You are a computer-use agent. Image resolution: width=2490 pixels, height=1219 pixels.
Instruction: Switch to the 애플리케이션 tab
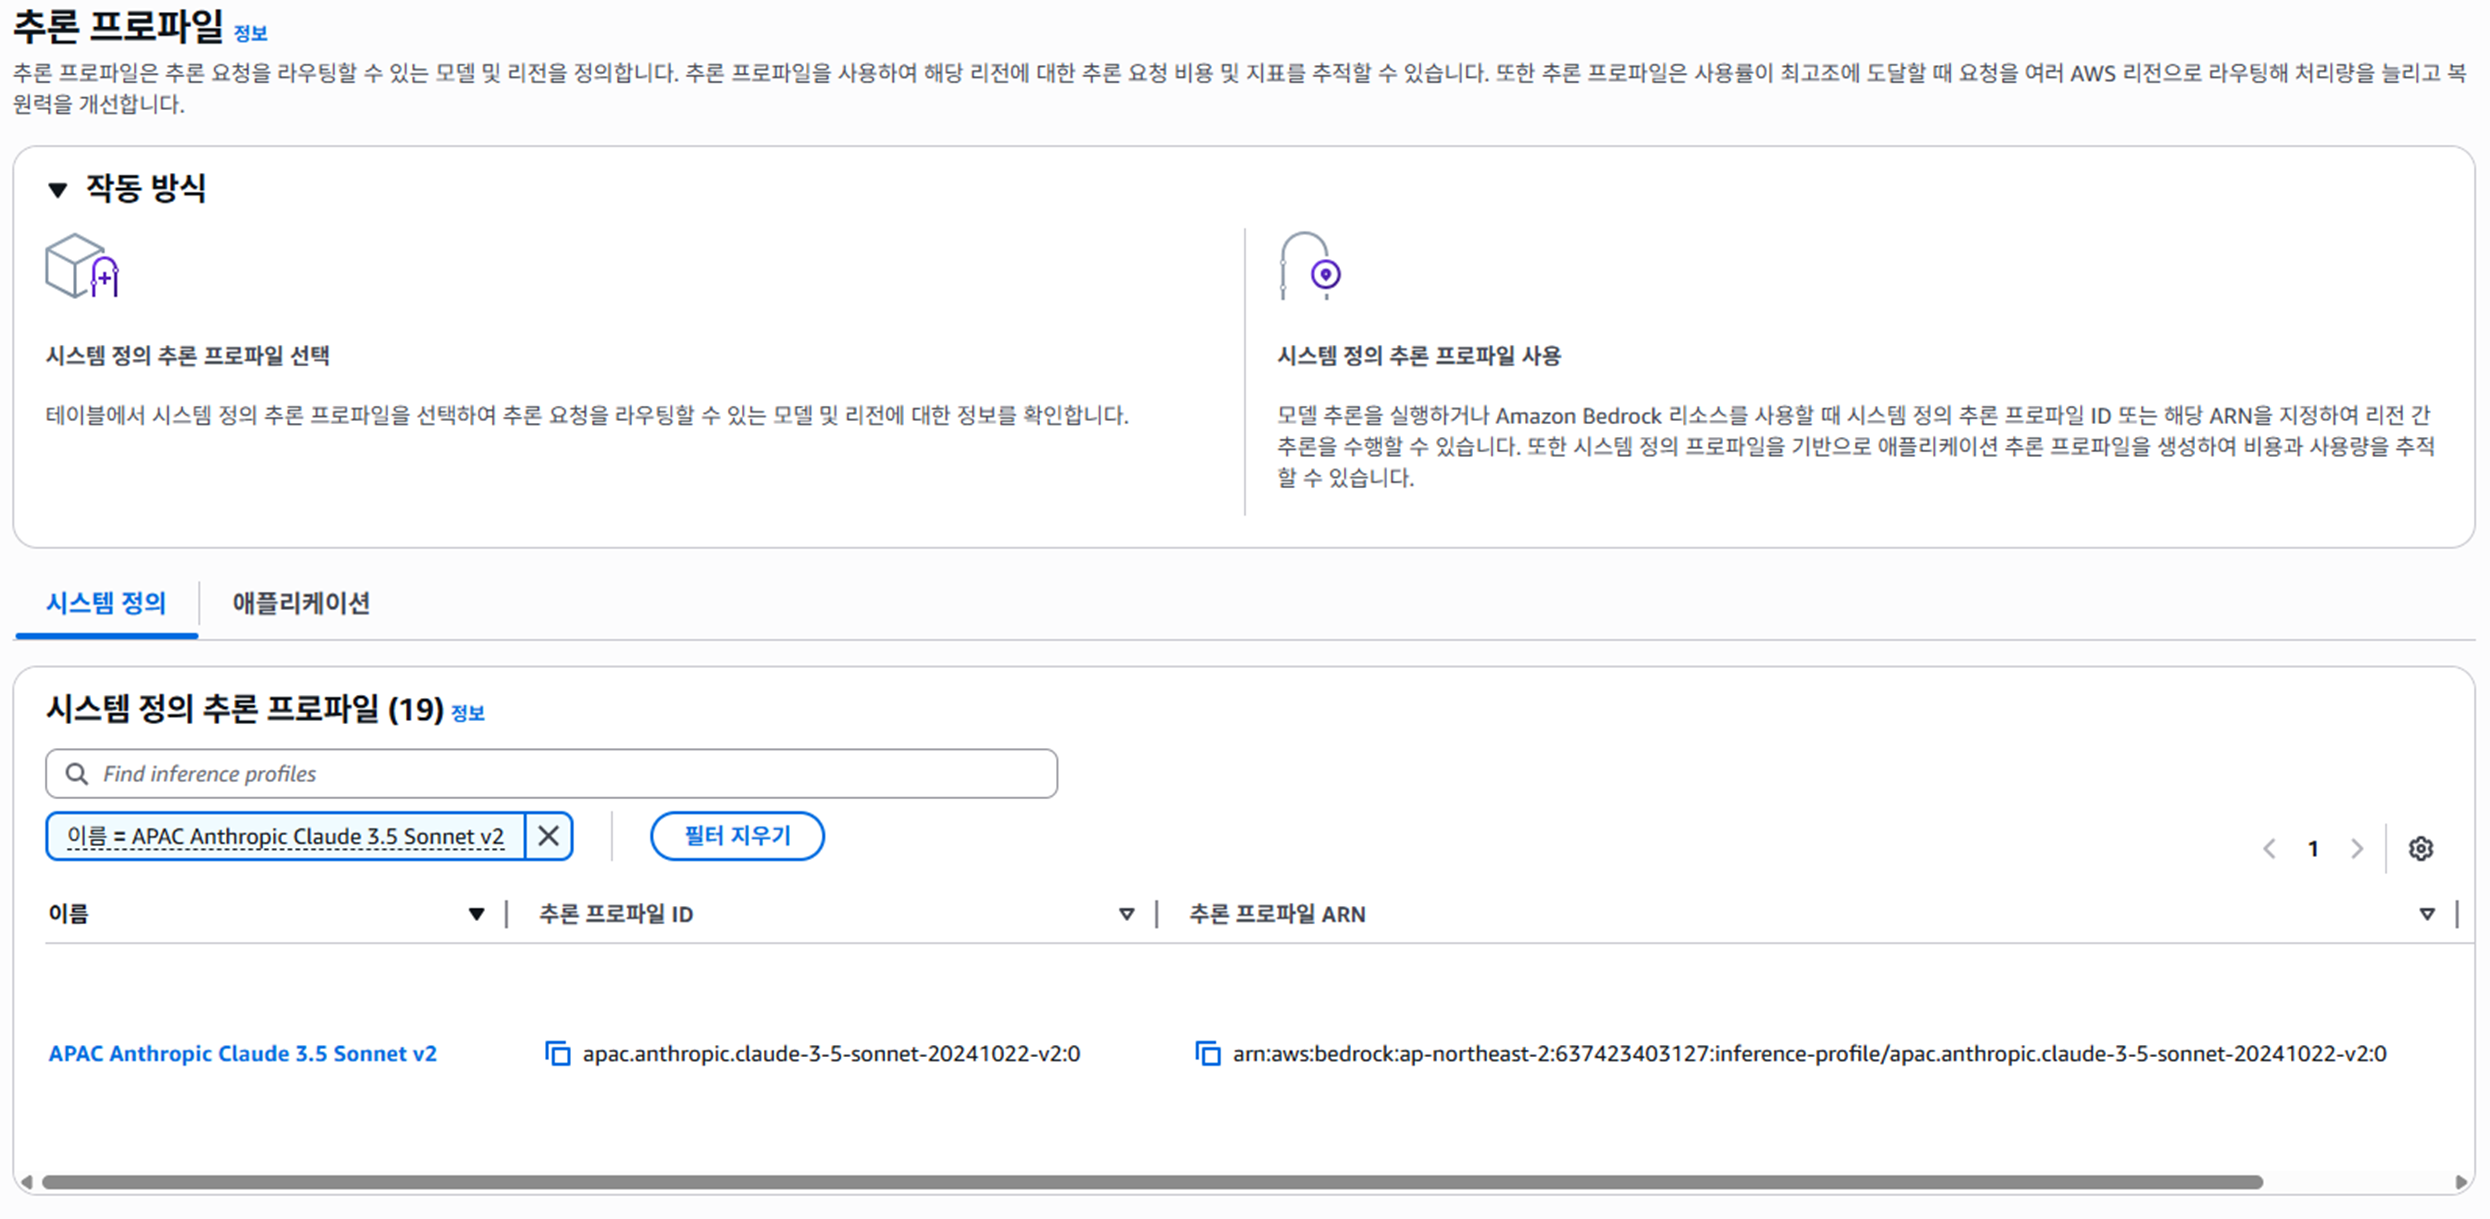[x=301, y=603]
